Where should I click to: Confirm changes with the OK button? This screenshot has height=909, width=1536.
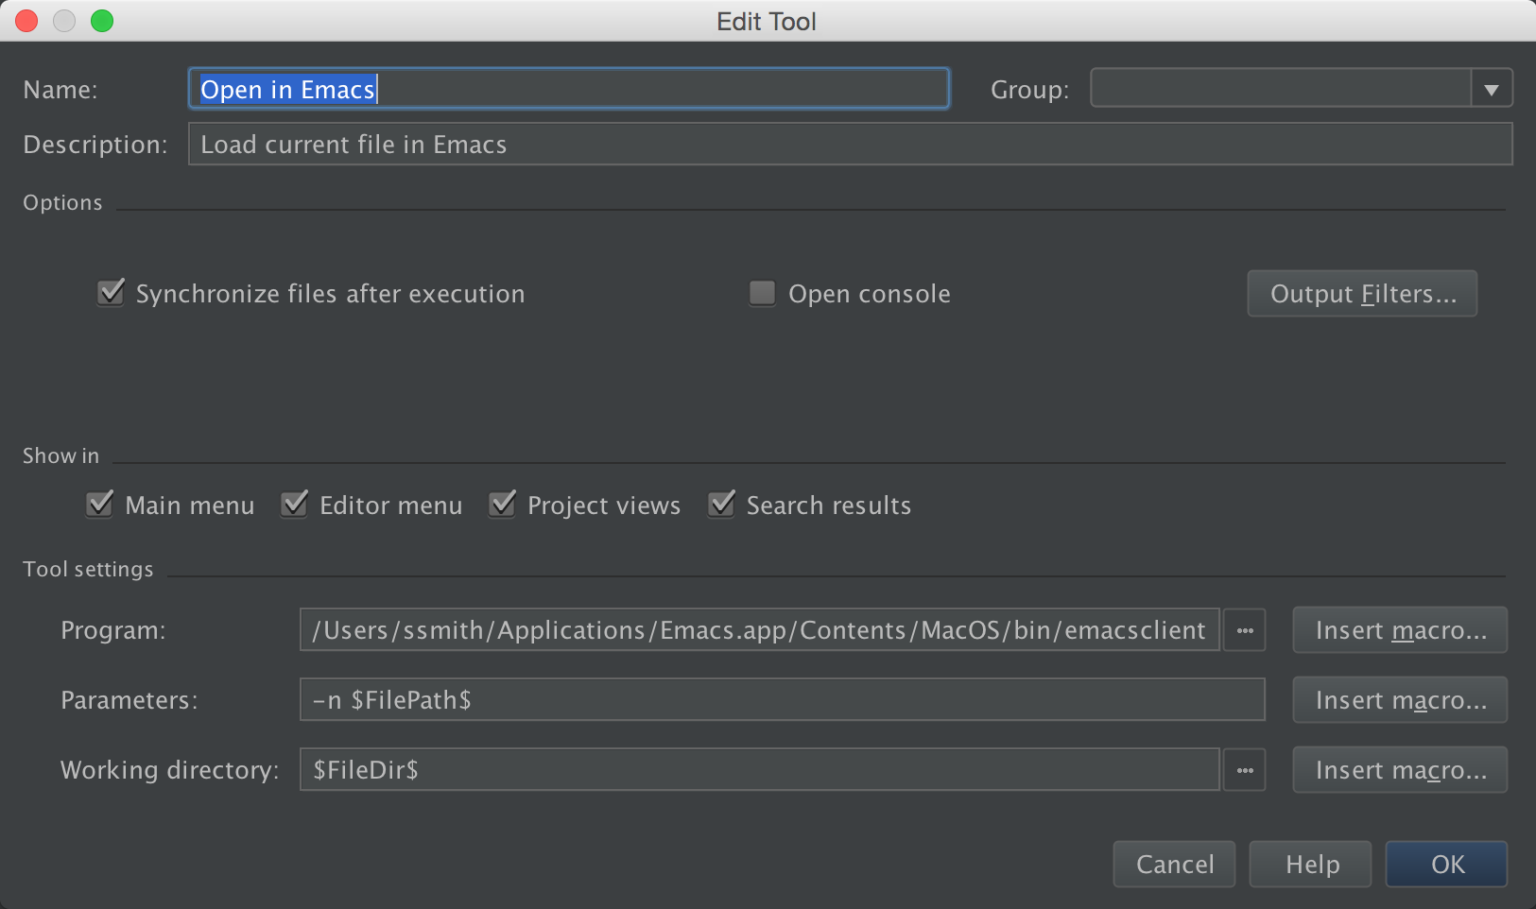click(1446, 864)
